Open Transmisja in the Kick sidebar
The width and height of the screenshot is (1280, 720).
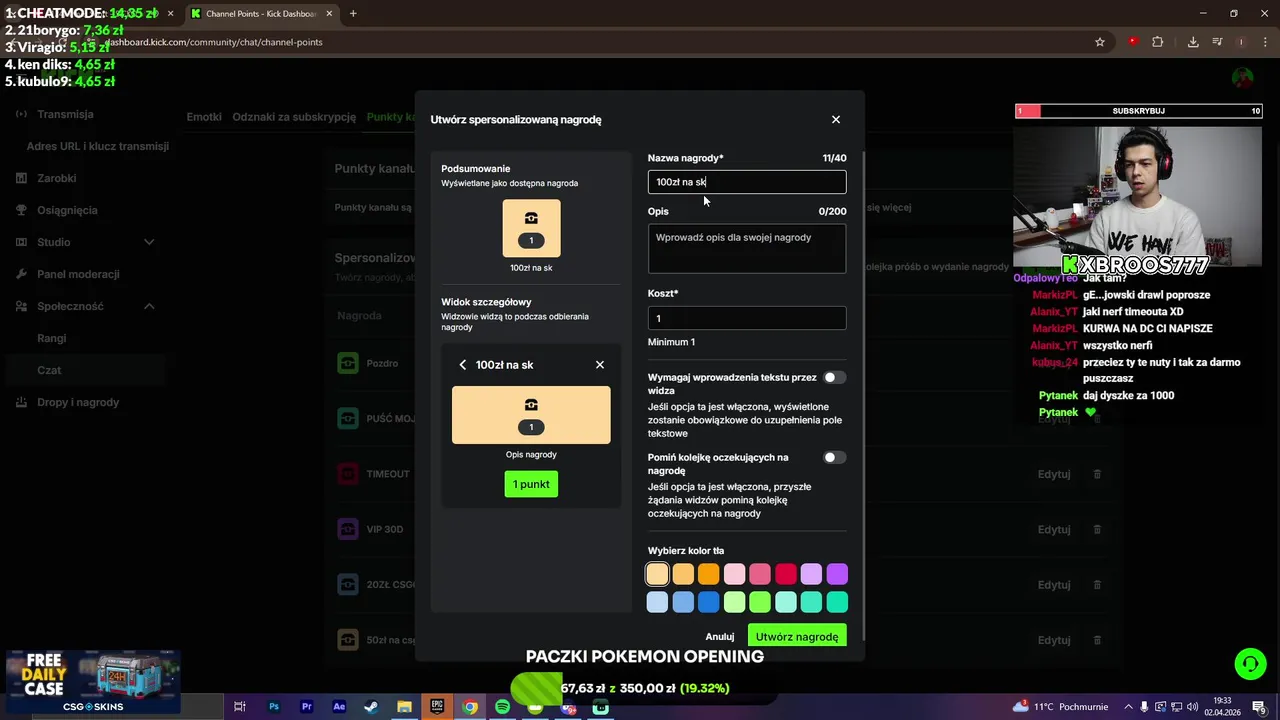point(65,114)
